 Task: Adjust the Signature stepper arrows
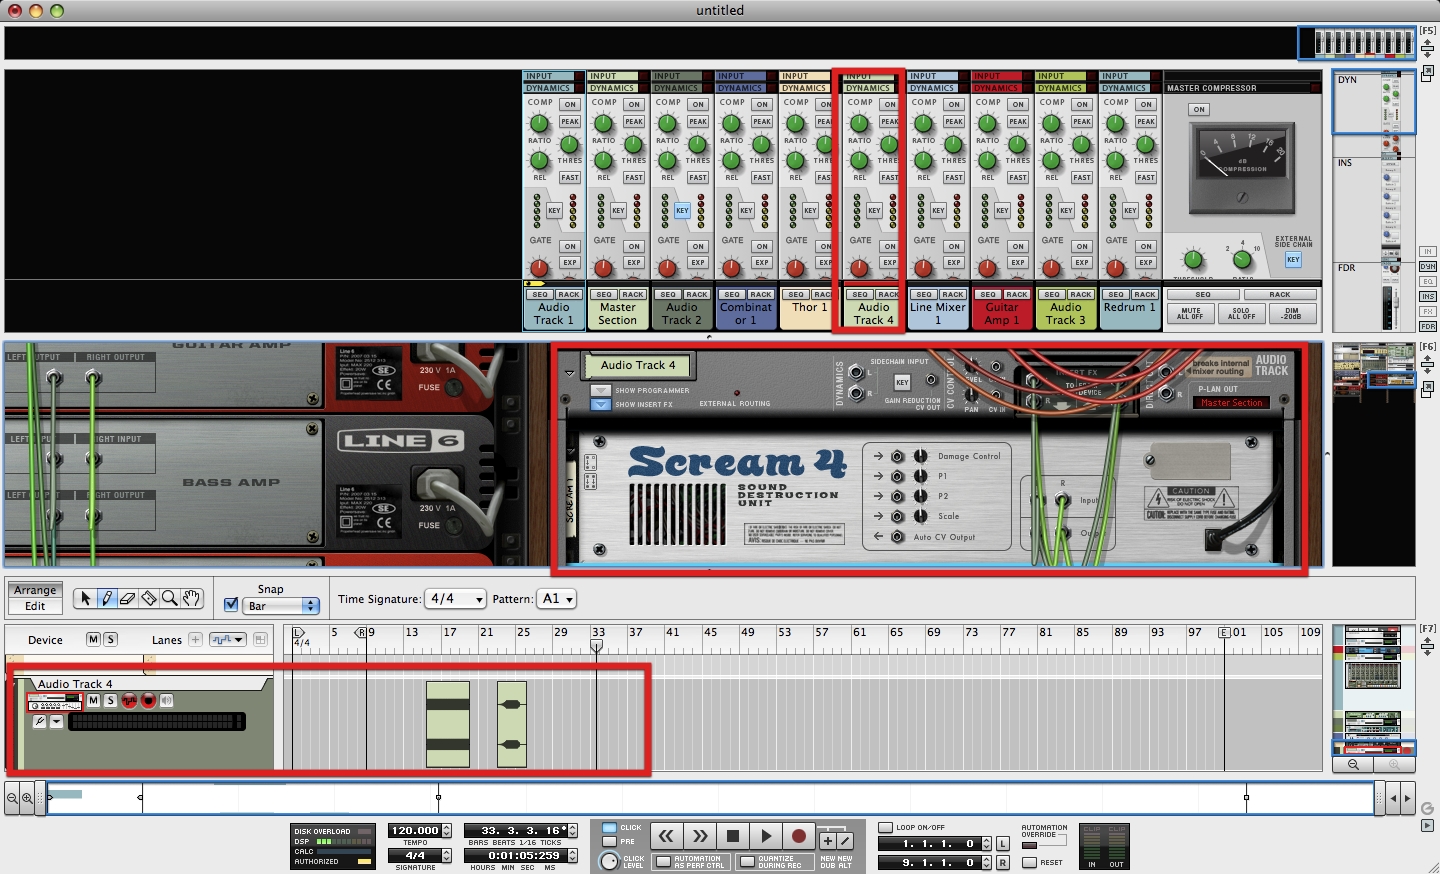click(447, 856)
